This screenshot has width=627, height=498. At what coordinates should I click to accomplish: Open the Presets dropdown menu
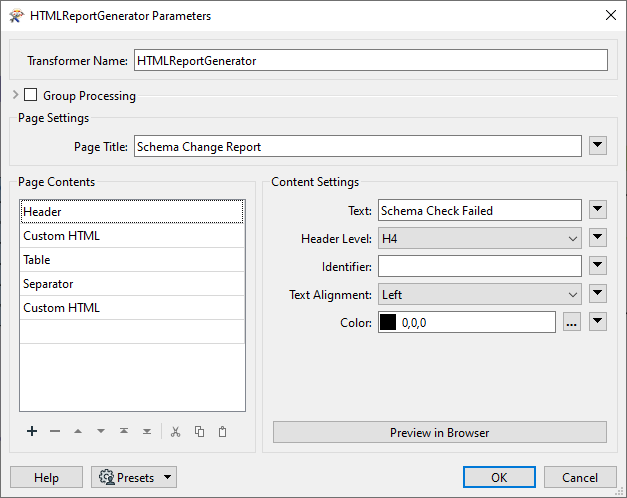click(x=134, y=477)
